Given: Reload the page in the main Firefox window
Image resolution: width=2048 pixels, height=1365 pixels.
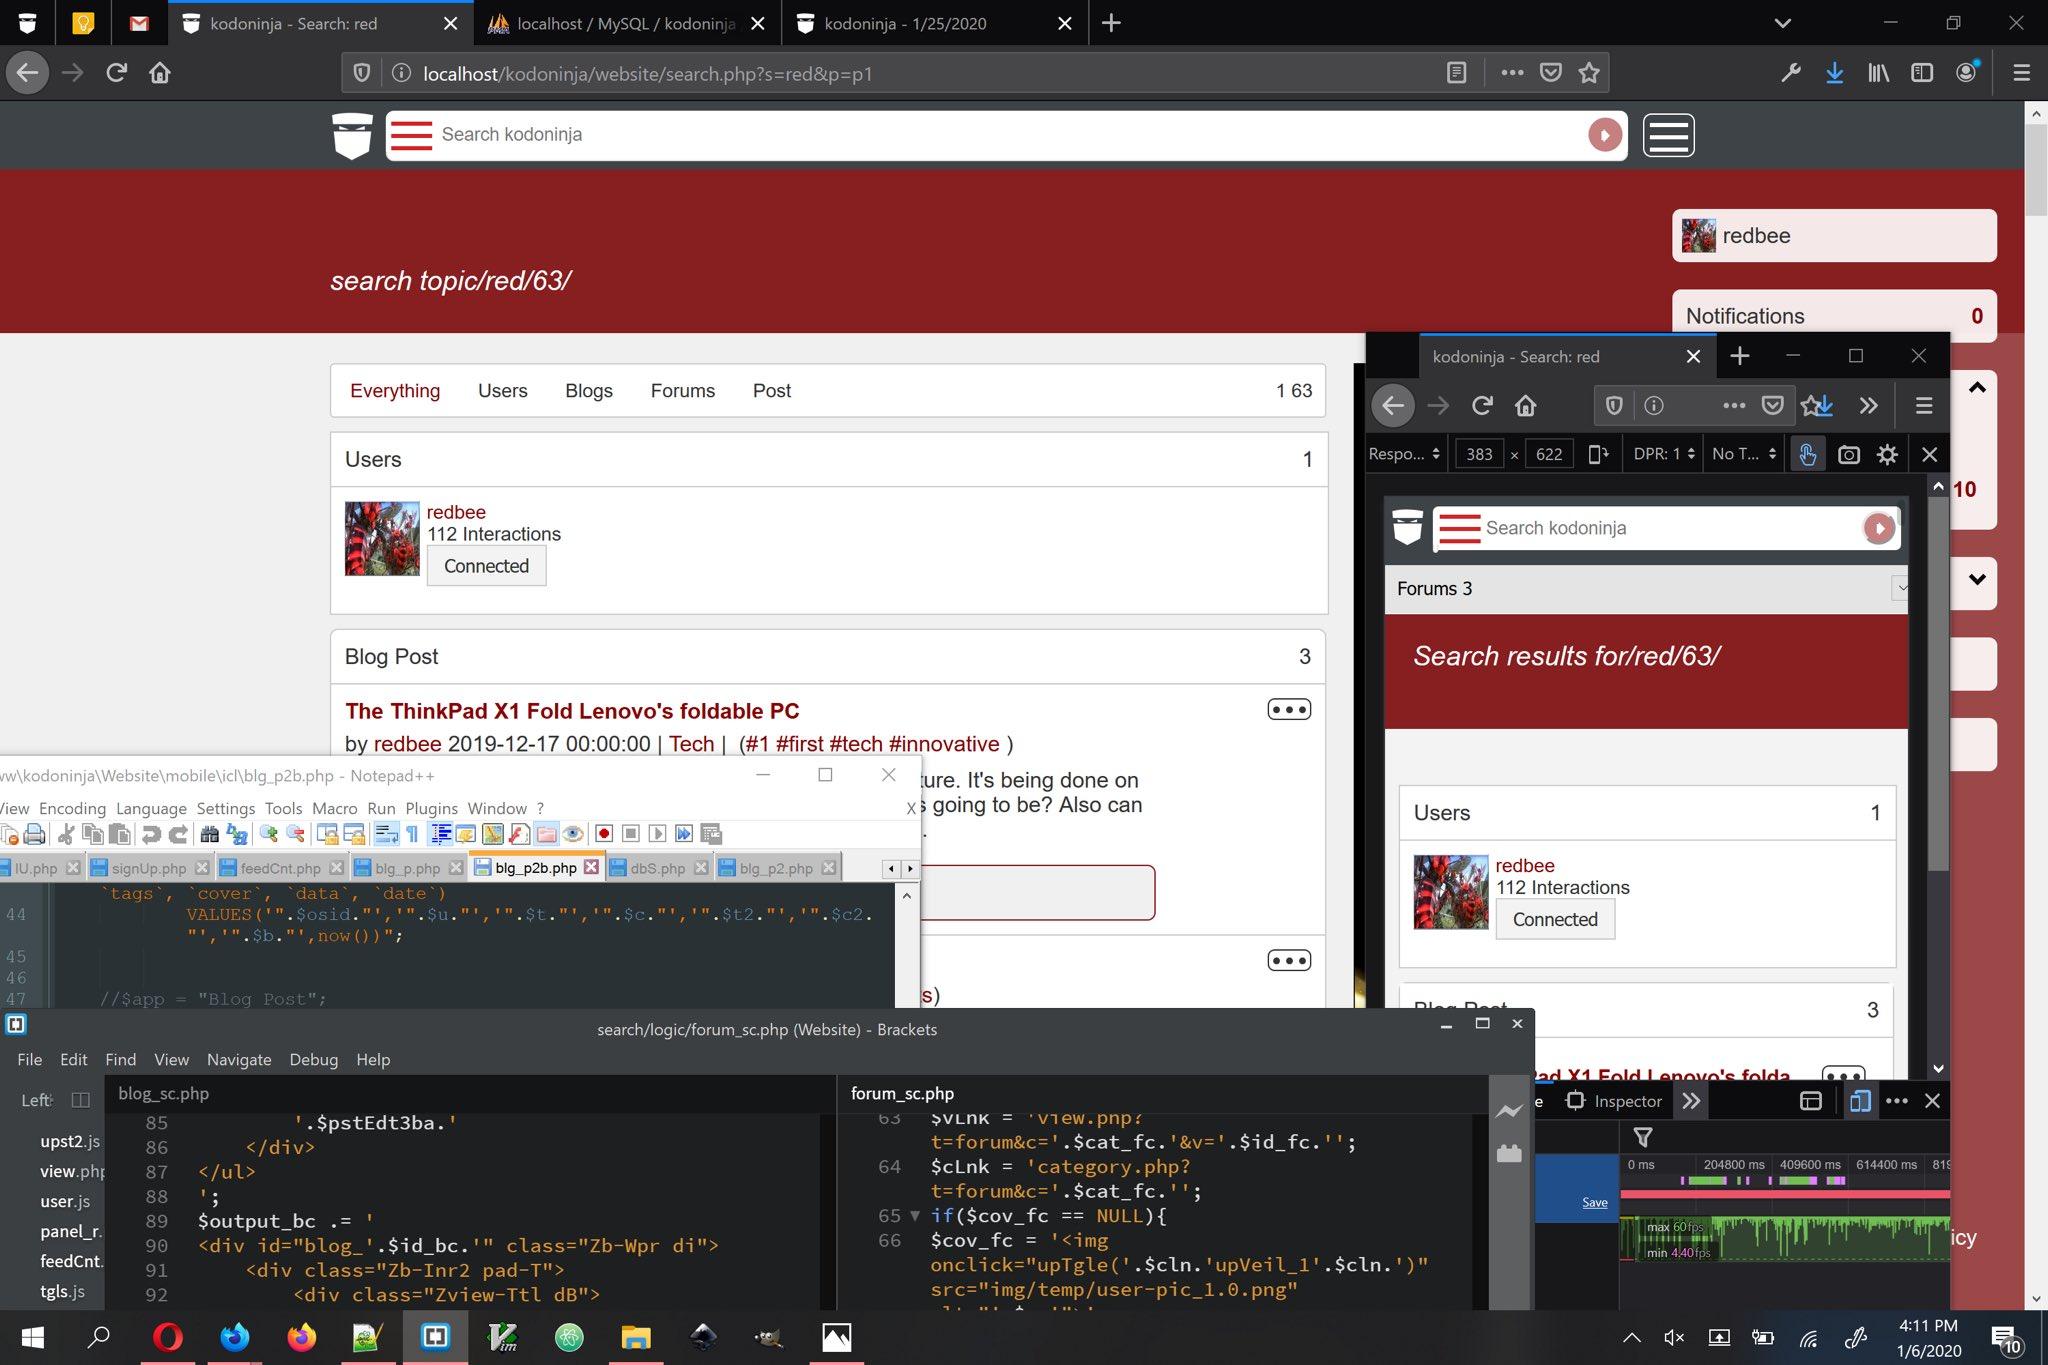Looking at the screenshot, I should tap(116, 73).
